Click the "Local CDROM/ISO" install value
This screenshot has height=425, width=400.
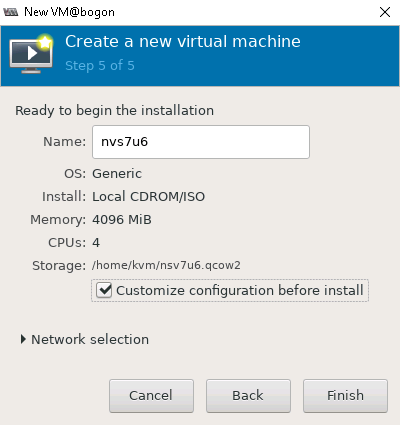[148, 197]
